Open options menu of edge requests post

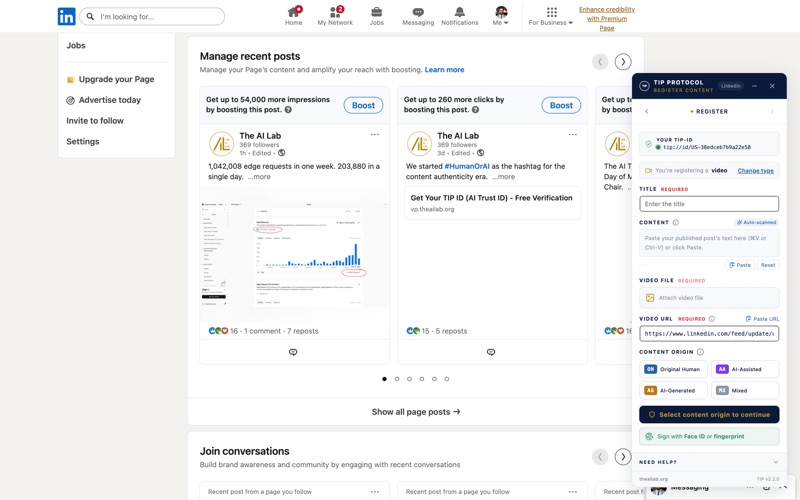pos(375,135)
